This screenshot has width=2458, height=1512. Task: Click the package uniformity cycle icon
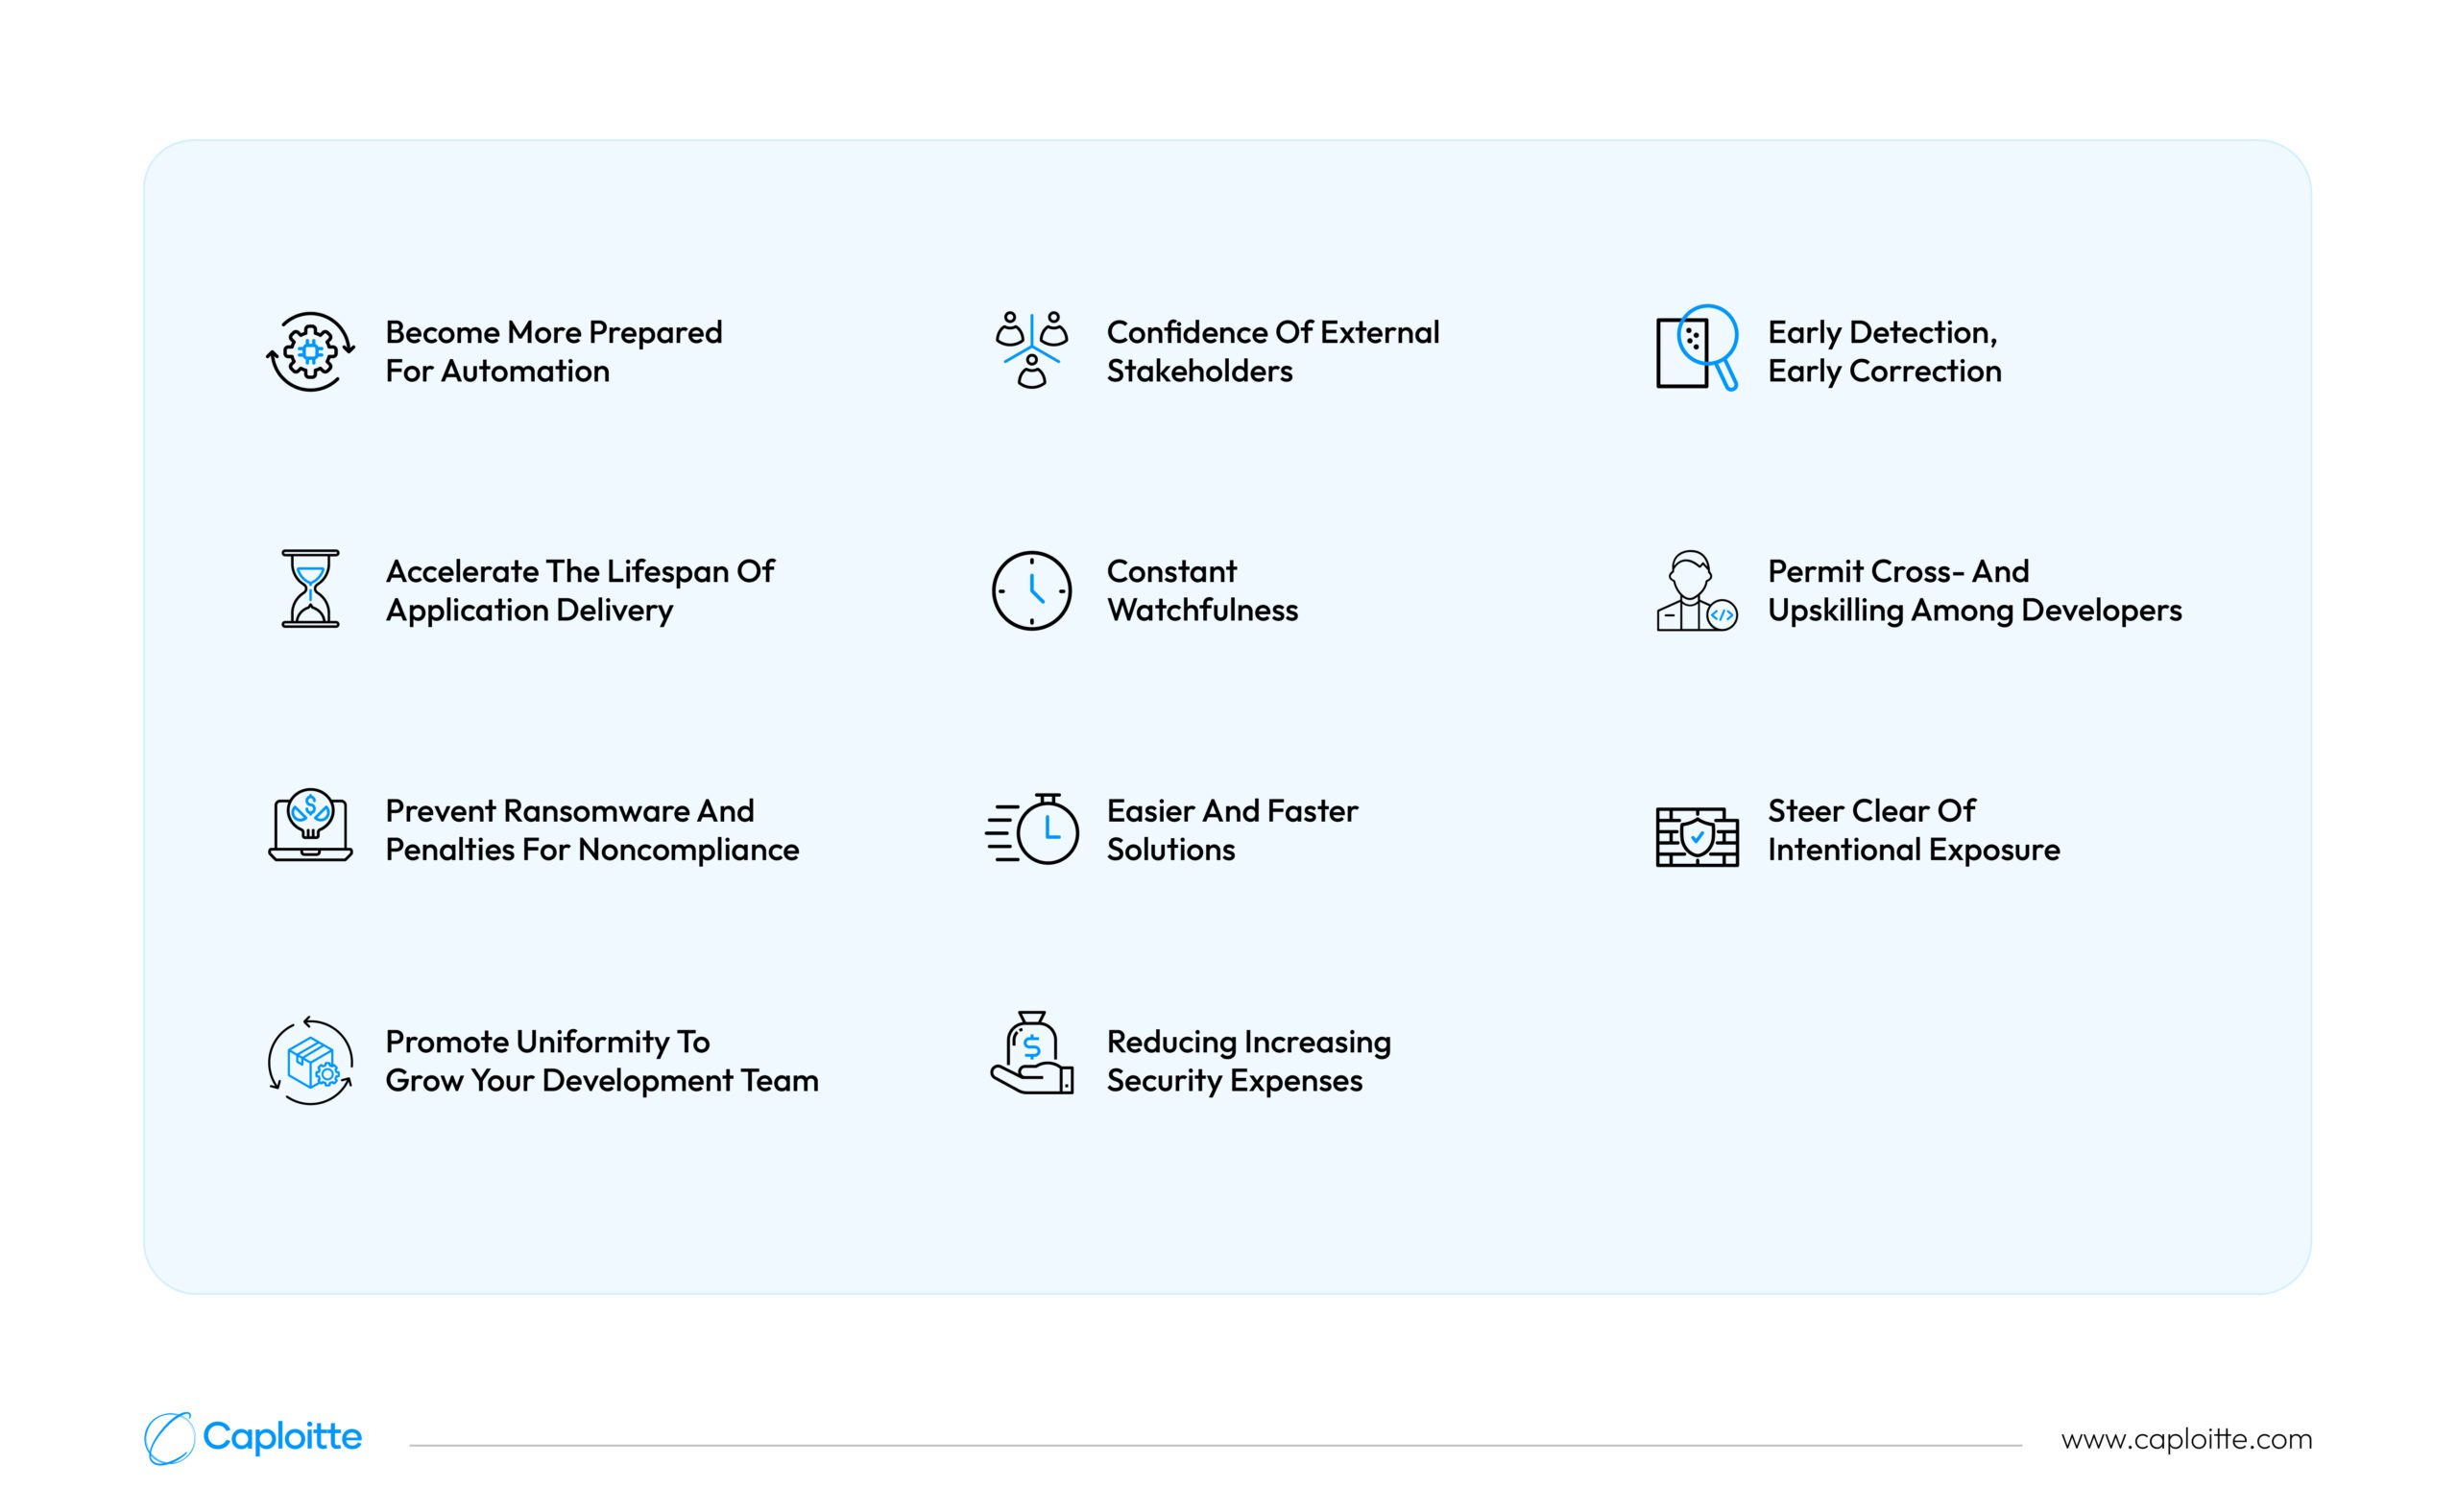[x=310, y=1060]
